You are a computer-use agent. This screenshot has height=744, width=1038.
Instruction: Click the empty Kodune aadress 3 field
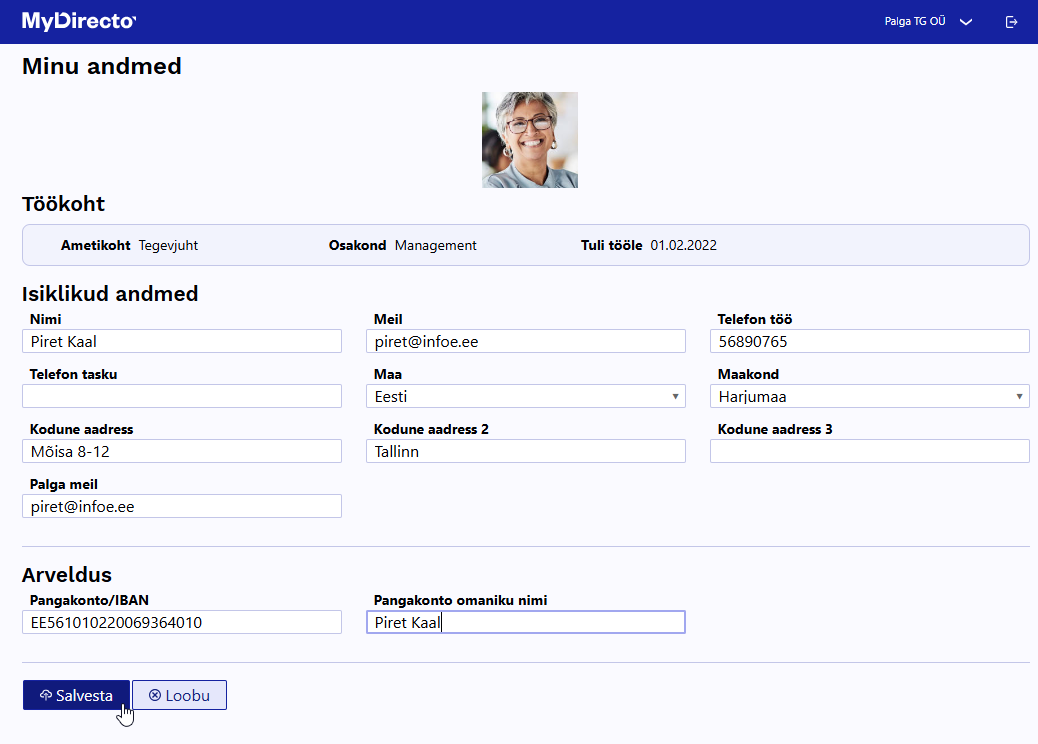870,452
